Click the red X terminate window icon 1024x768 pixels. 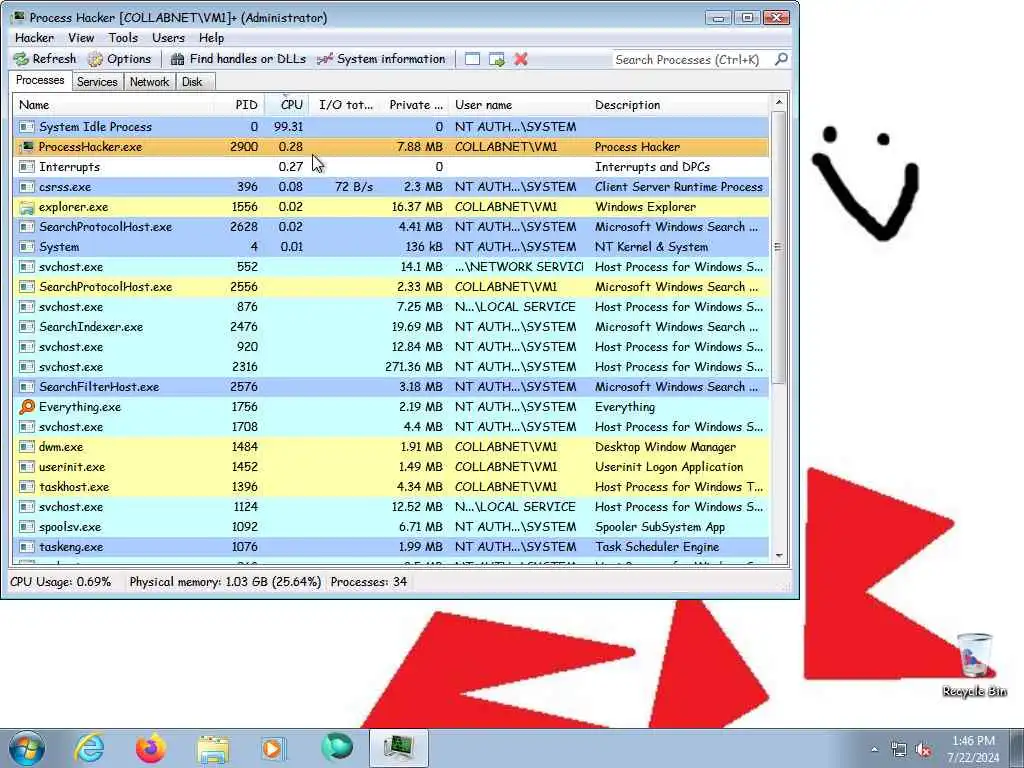point(520,59)
